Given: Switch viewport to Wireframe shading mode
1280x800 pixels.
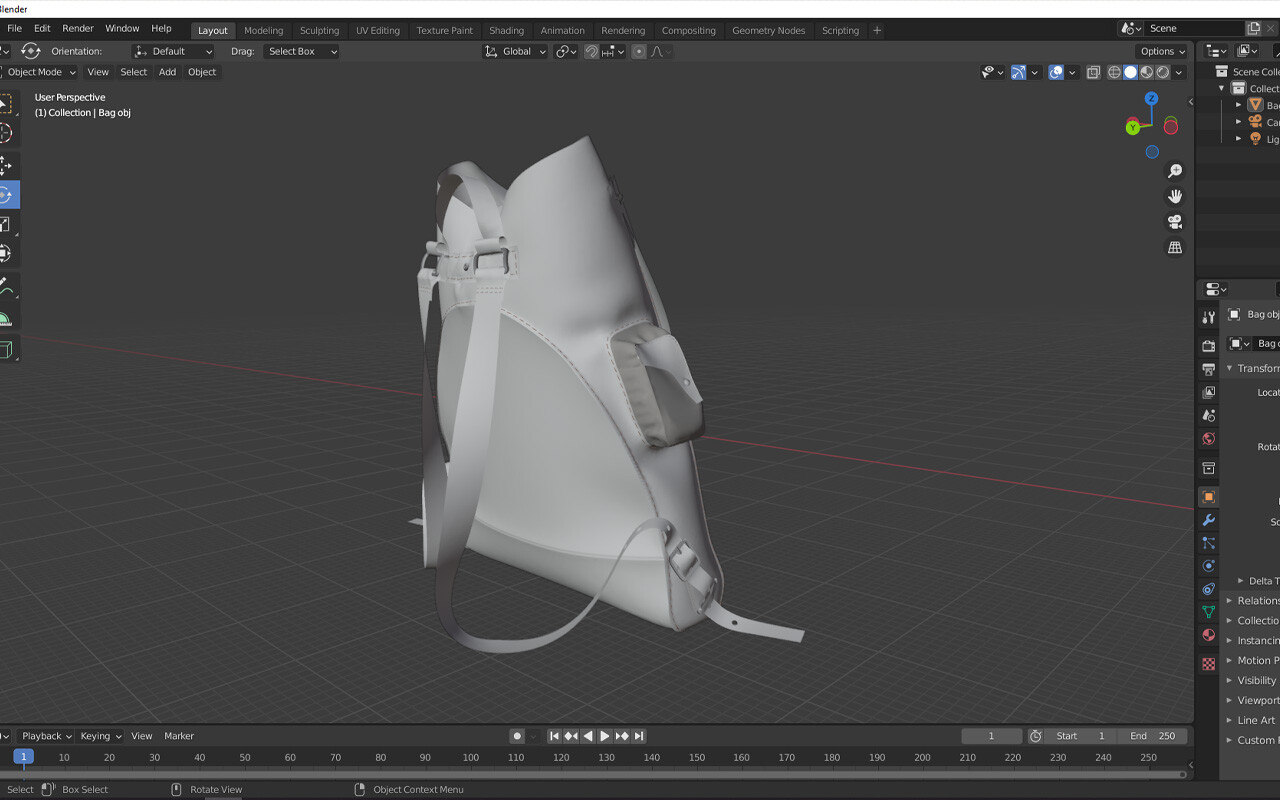Looking at the screenshot, I should [1113, 71].
